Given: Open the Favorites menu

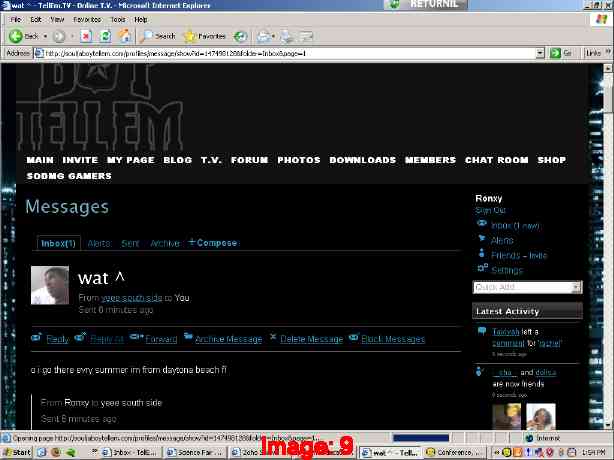Looking at the screenshot, I should point(87,20).
